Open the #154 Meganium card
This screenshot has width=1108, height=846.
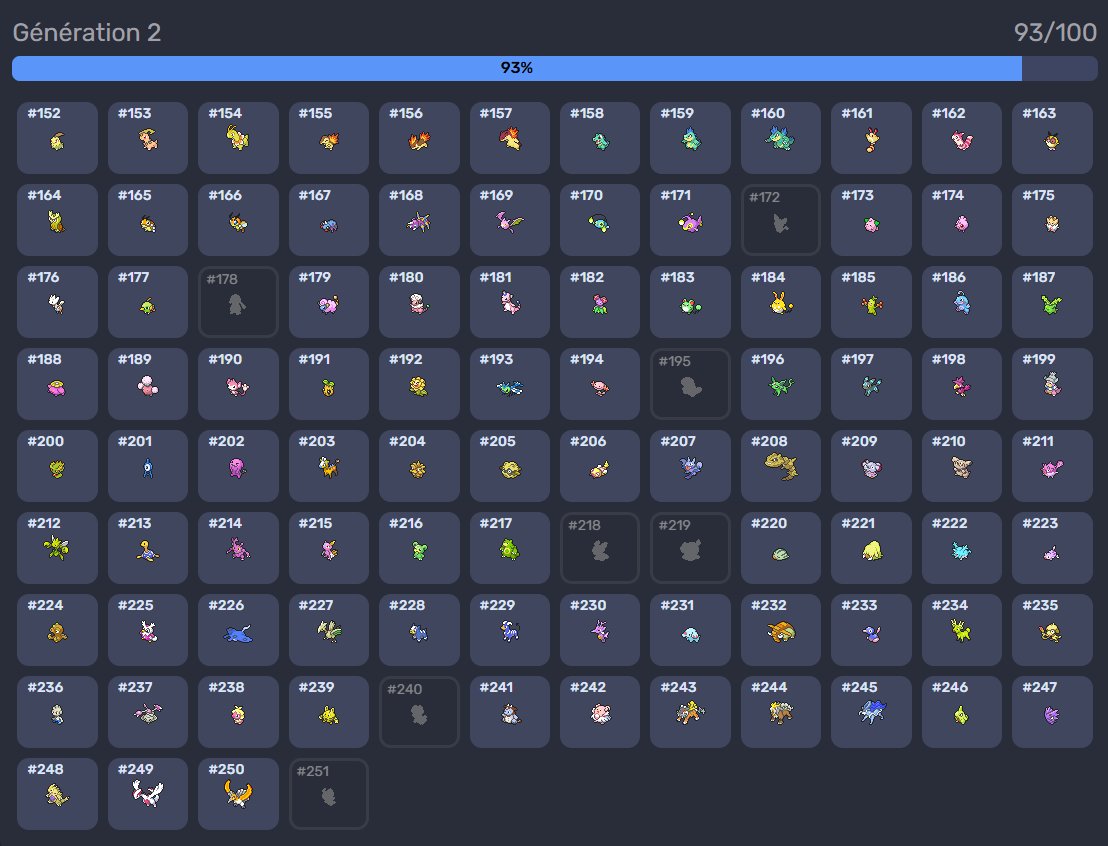coord(238,138)
